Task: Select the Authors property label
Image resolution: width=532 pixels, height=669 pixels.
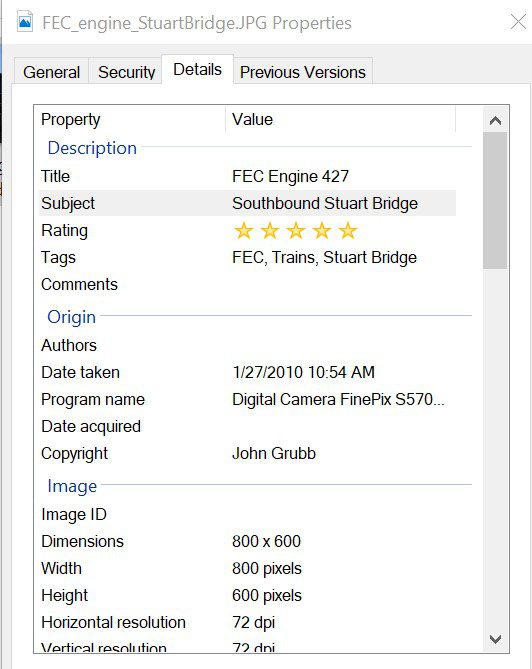Action: click(x=69, y=345)
